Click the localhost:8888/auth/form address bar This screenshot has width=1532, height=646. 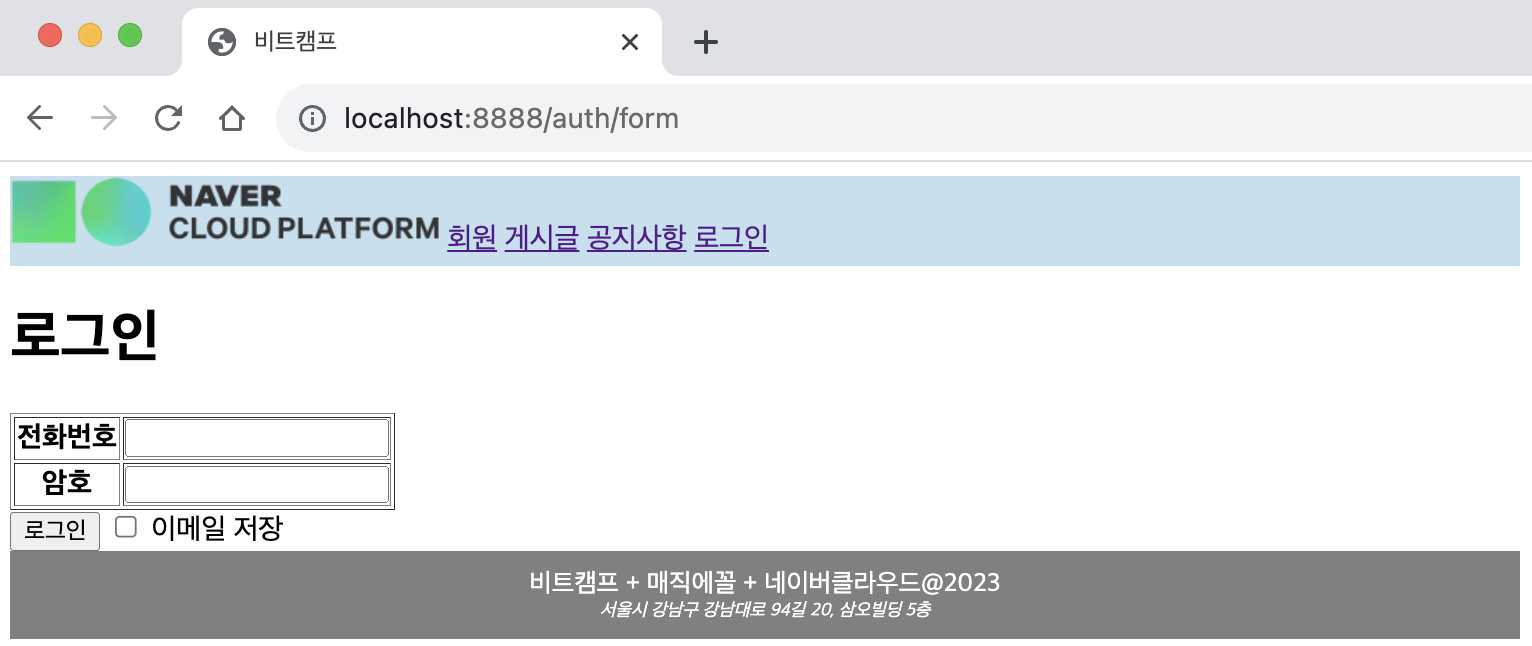[511, 118]
